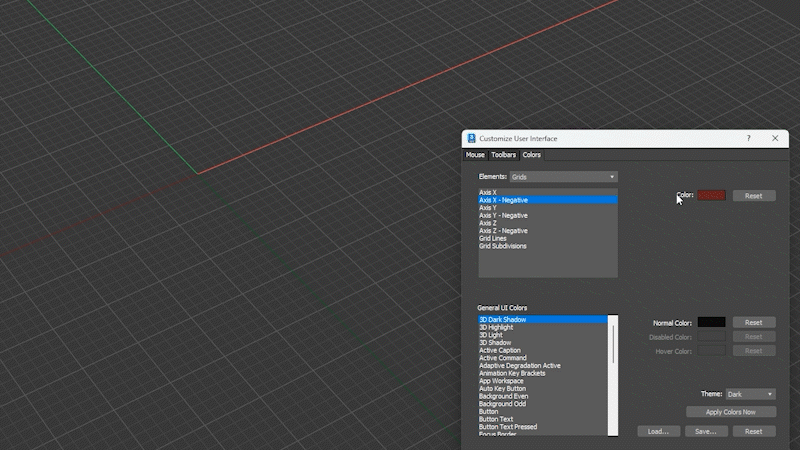Switch to the Mouse tab
This screenshot has height=450, width=800.
475,155
